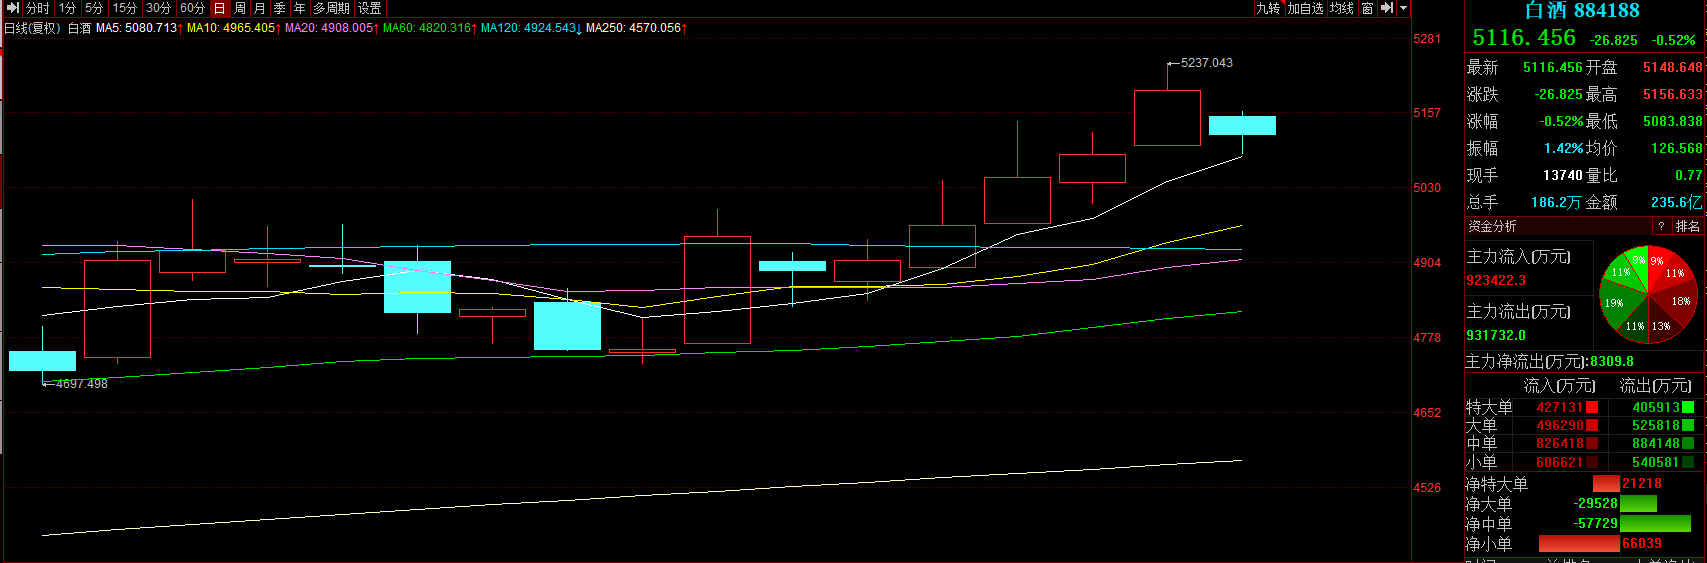Switch to 分时 intraday view
Image resolution: width=1707 pixels, height=563 pixels.
click(38, 8)
